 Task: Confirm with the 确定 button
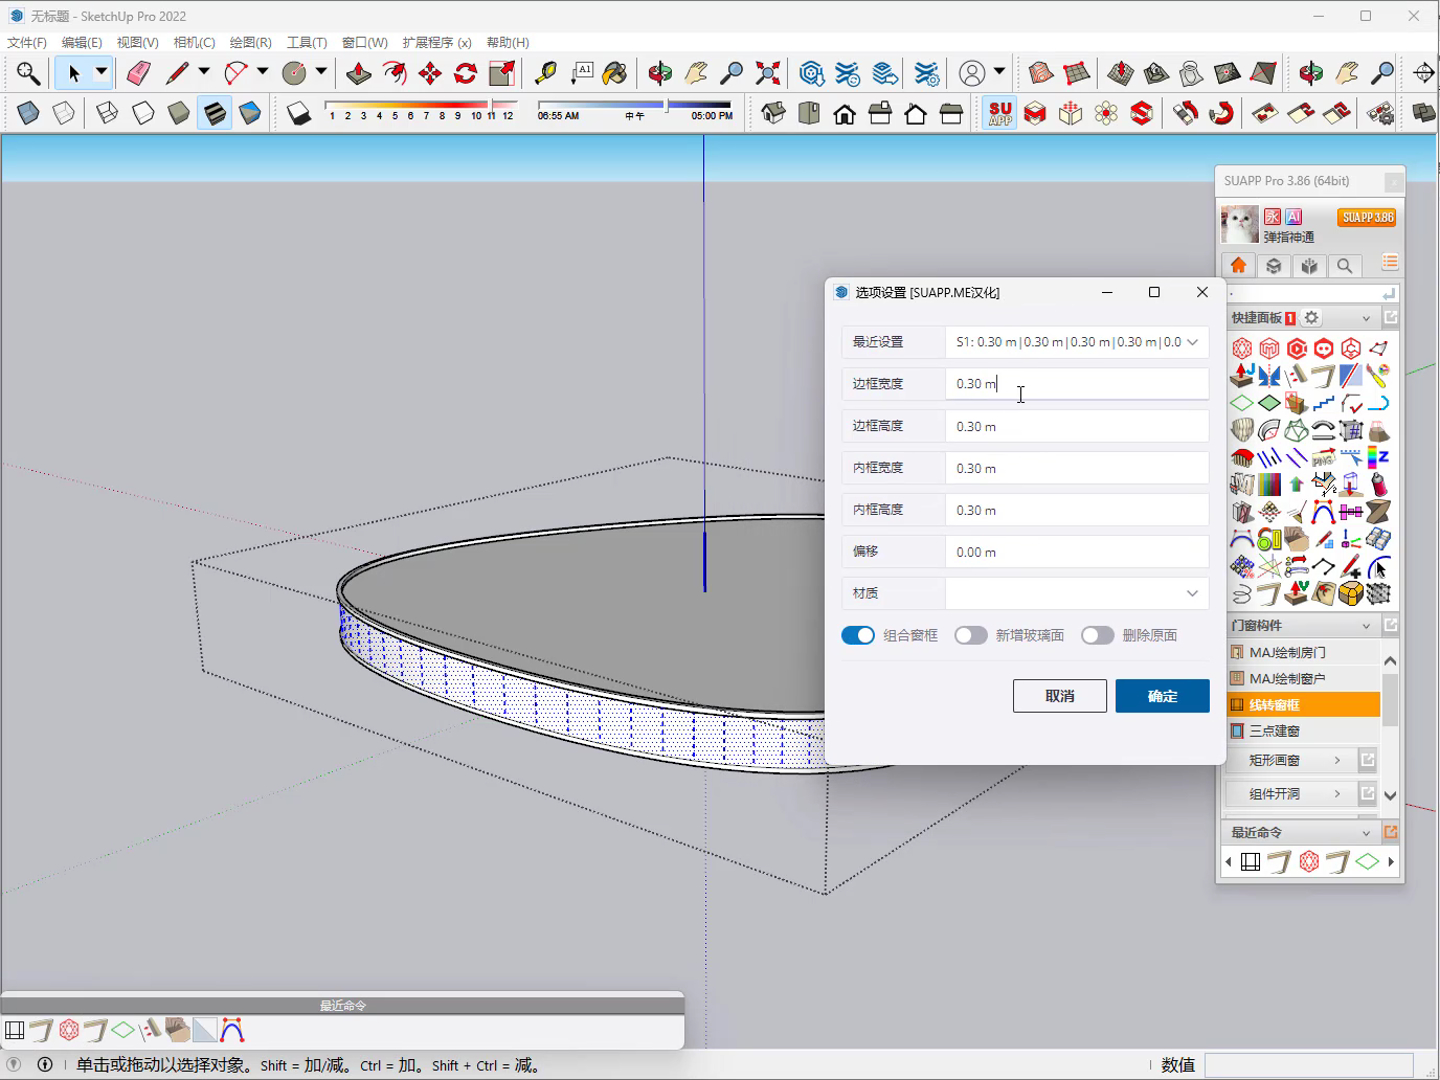click(x=1162, y=696)
